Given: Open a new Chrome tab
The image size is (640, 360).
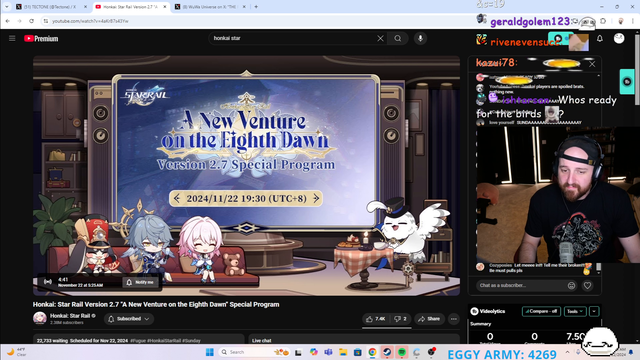Looking at the screenshot, I should (256, 7).
